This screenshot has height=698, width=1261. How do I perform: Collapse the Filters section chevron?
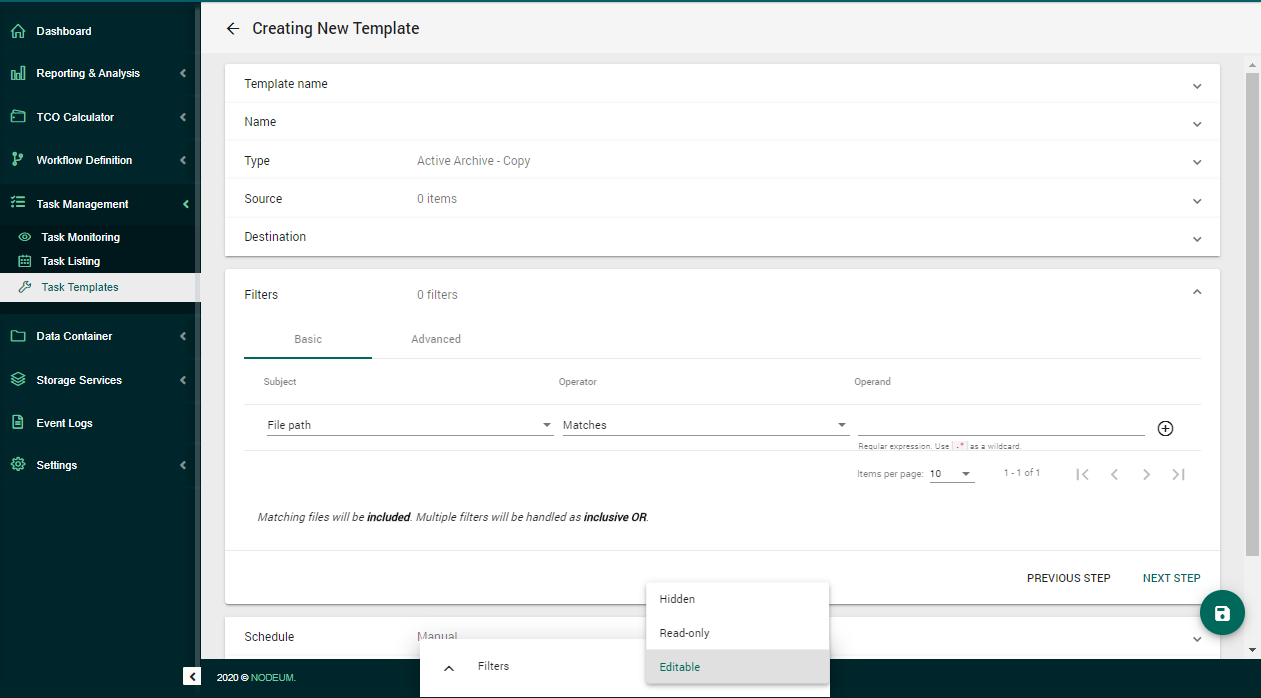[1197, 292]
